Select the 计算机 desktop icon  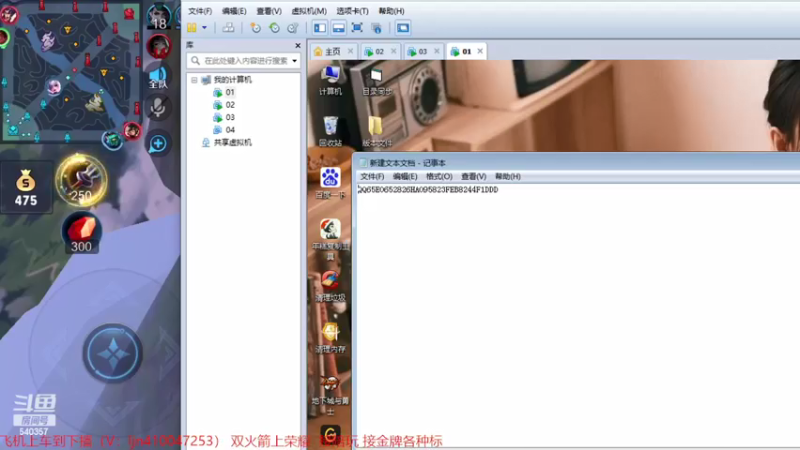[x=330, y=81]
